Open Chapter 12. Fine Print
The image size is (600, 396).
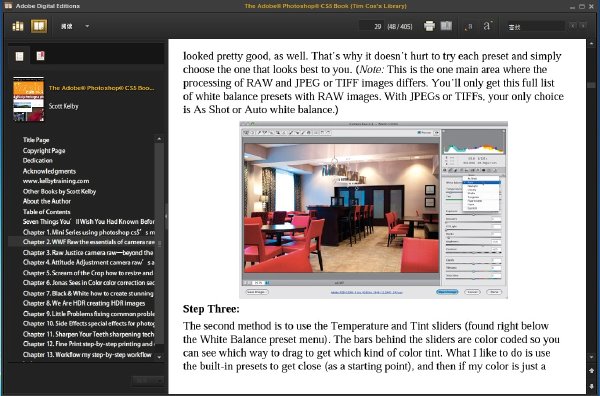click(x=88, y=344)
